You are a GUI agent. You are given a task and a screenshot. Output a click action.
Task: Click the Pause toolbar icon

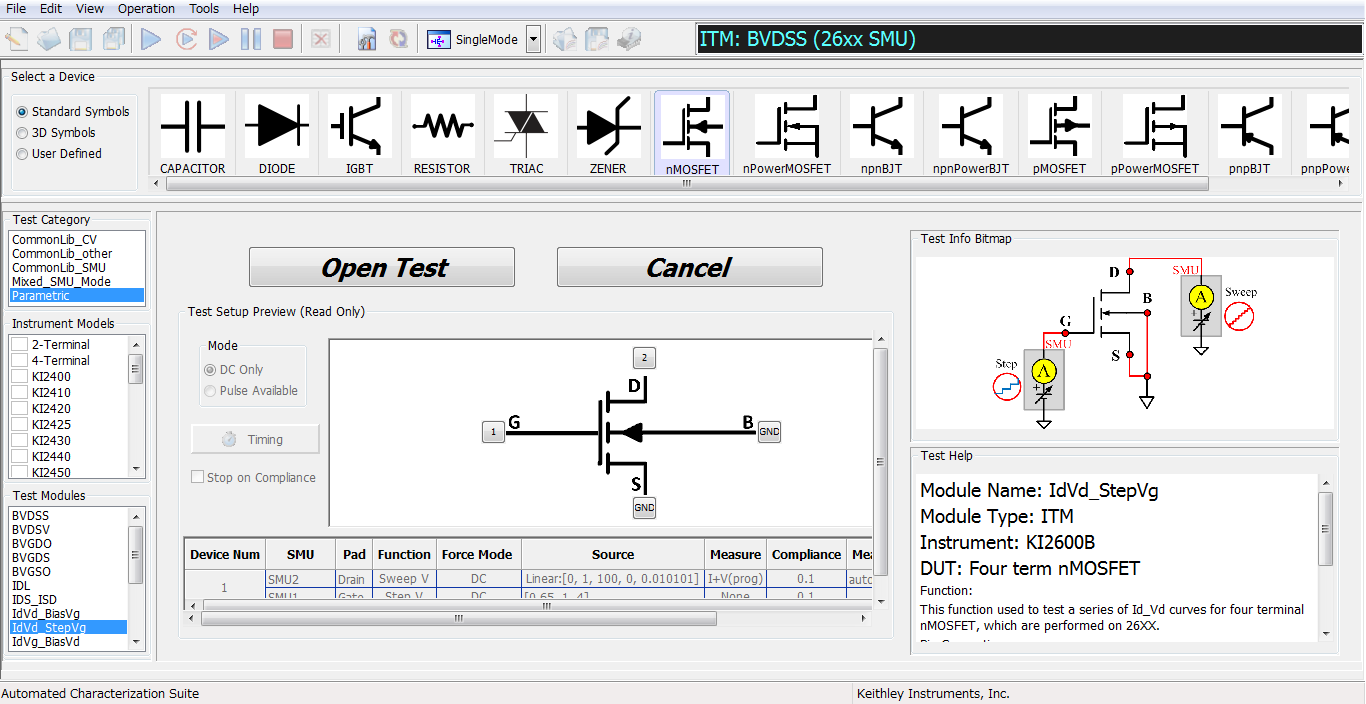[251, 40]
